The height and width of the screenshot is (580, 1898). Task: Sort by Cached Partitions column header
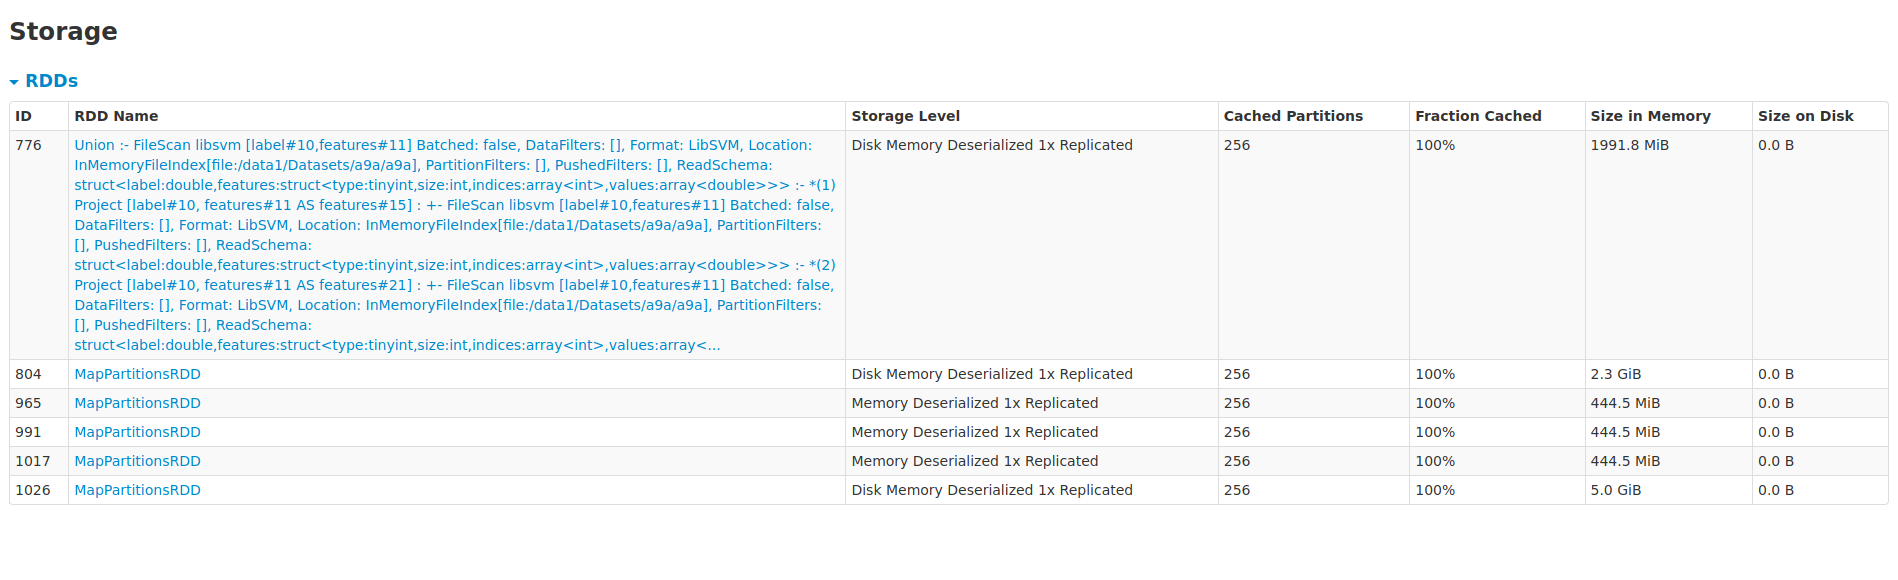coord(1293,116)
